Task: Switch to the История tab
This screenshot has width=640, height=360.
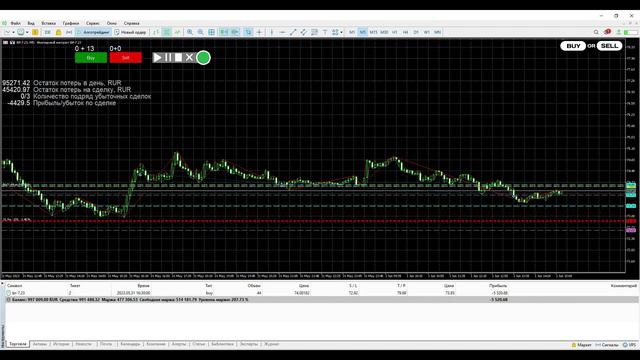Action: pyautogui.click(x=61, y=344)
